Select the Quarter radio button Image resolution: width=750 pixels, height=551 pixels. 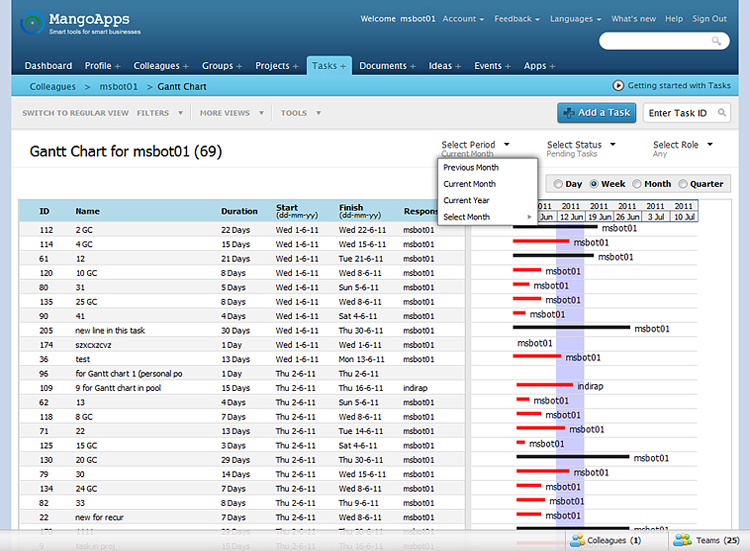click(x=683, y=184)
